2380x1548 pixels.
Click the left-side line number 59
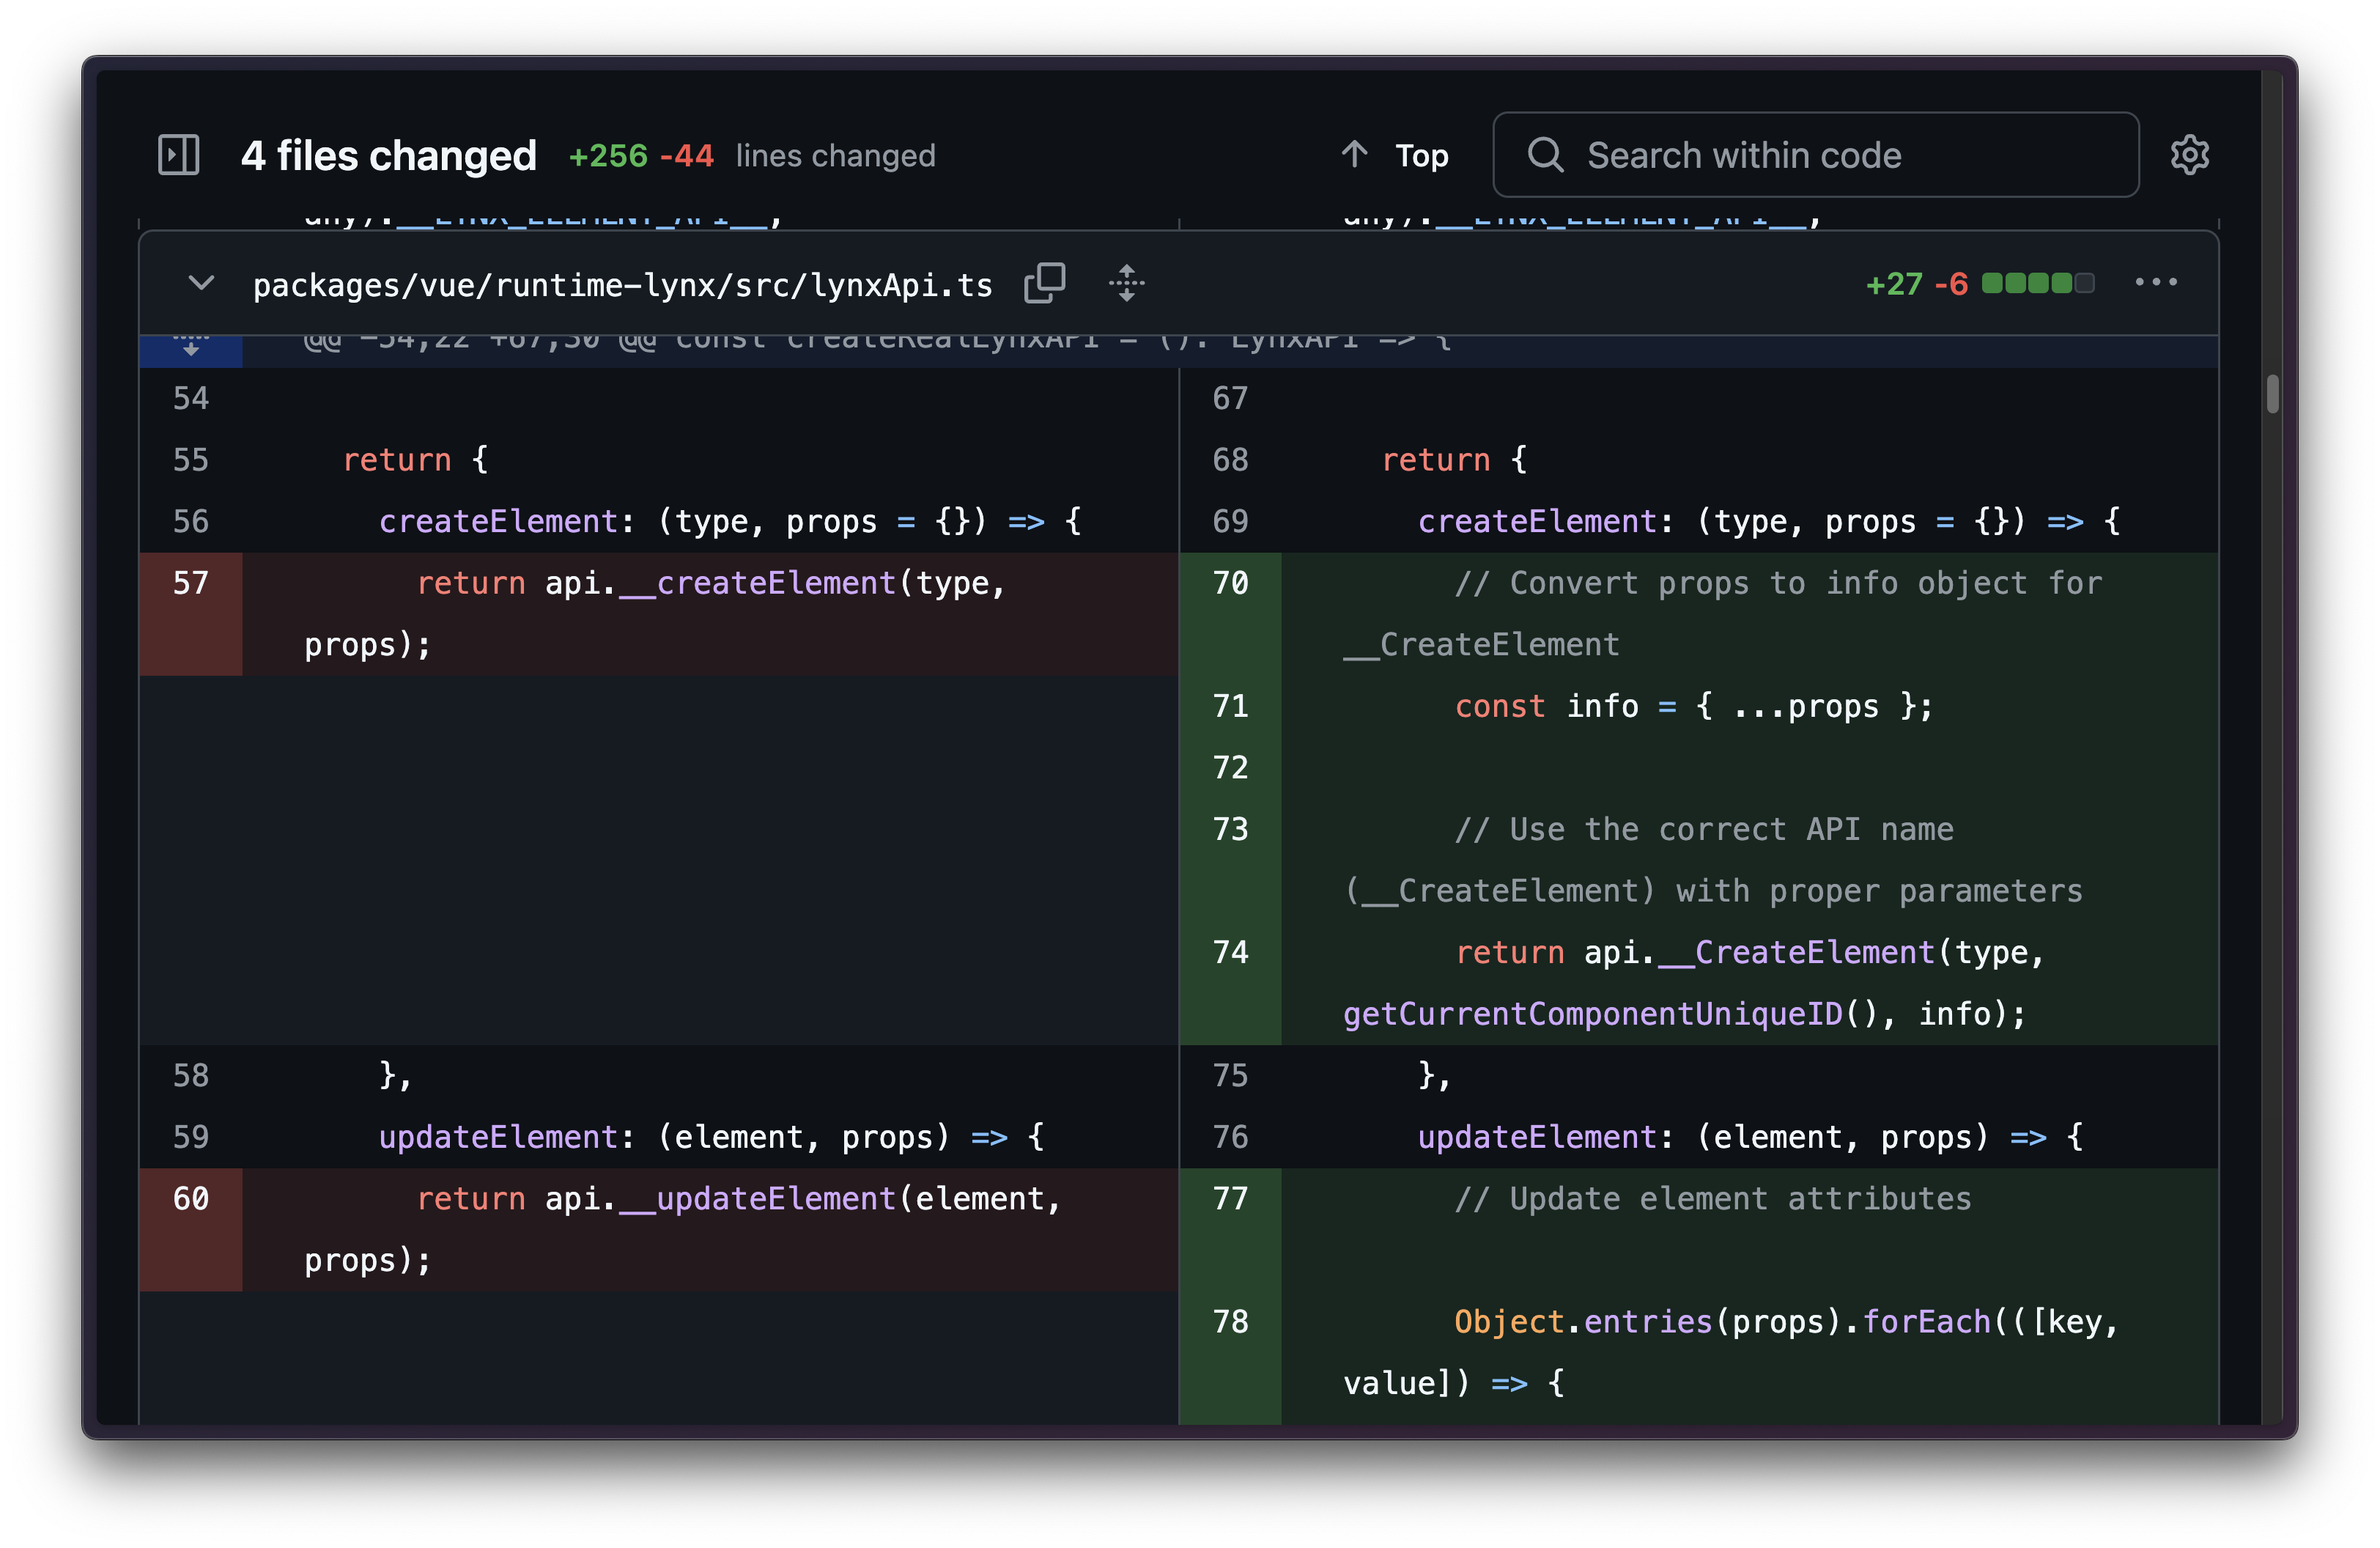(x=191, y=1137)
